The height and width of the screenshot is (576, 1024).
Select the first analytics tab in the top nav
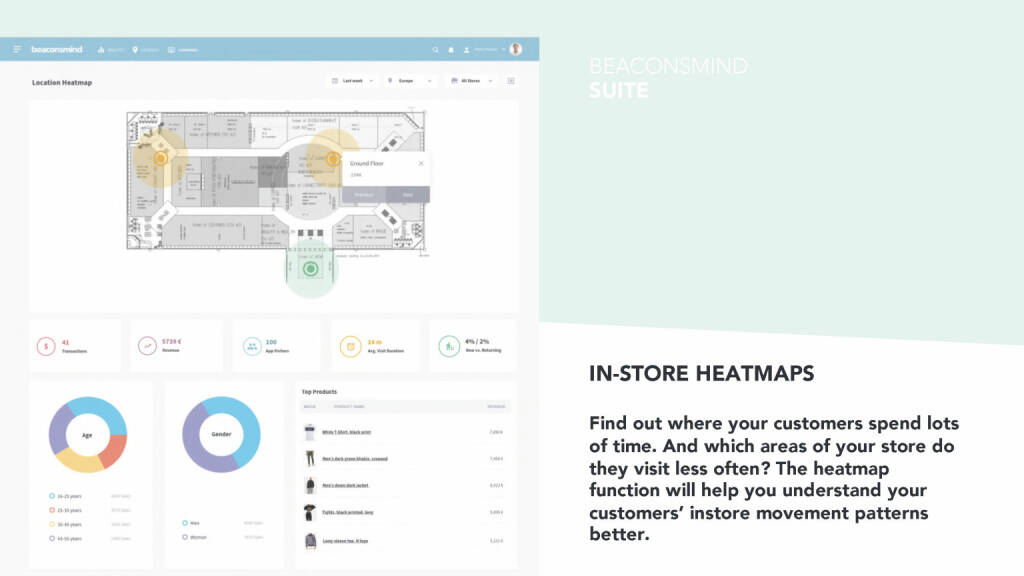coord(111,49)
